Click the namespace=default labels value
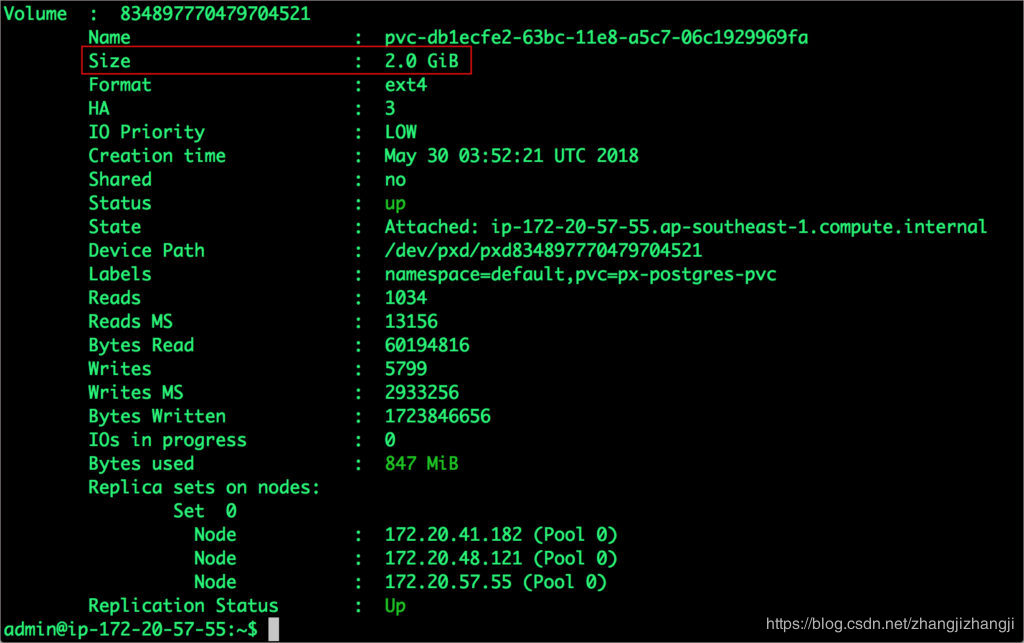Screen dimensions: 1024x643 click(581, 274)
